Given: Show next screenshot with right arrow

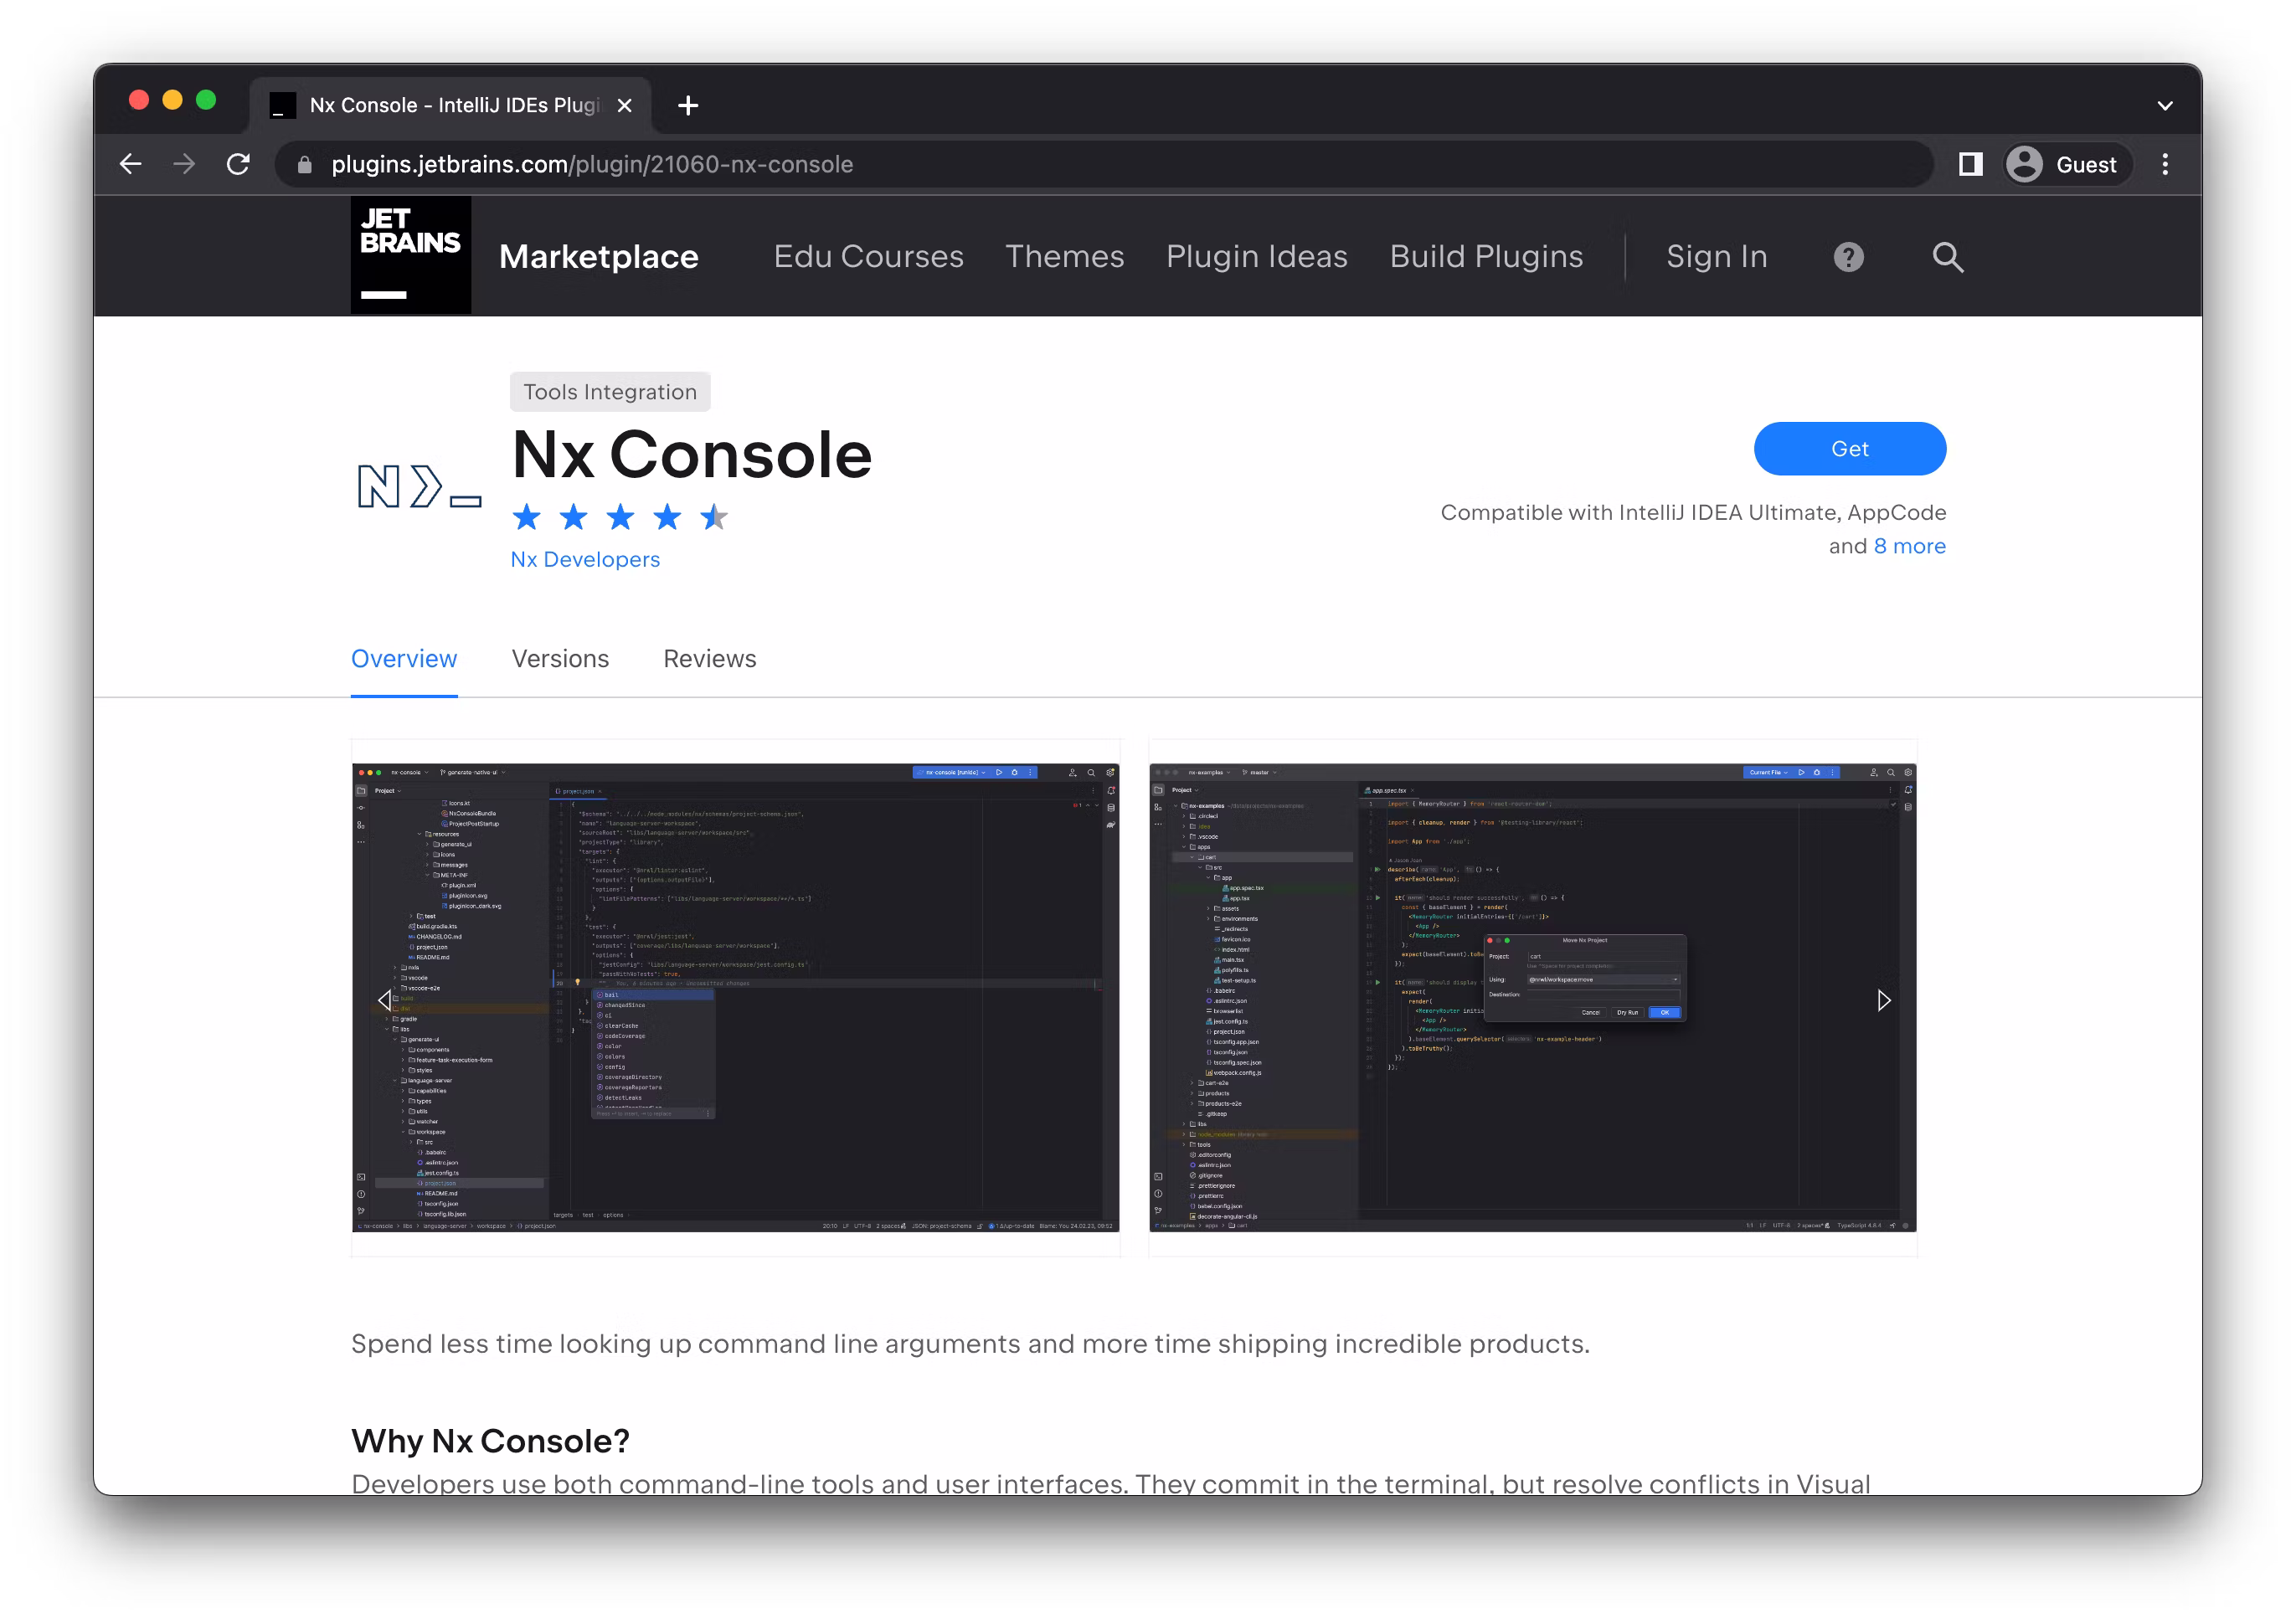Looking at the screenshot, I should [x=1883, y=1000].
